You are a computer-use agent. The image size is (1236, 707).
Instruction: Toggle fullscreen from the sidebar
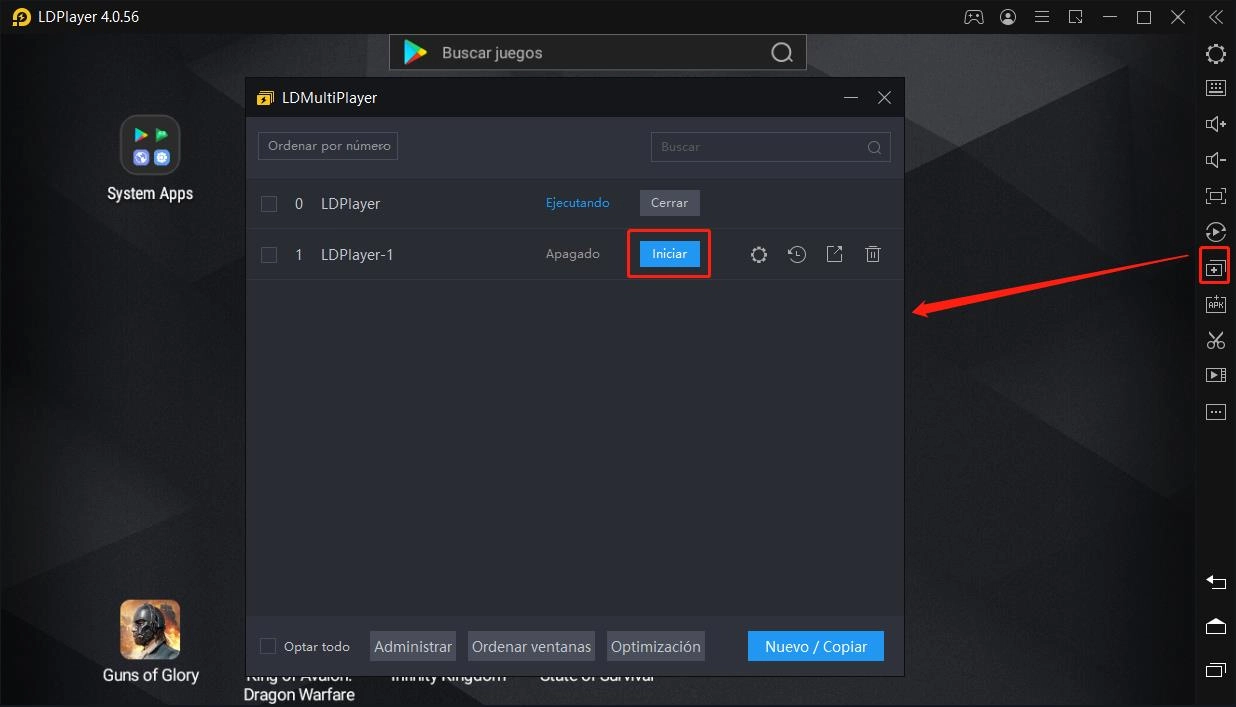pos(1216,196)
